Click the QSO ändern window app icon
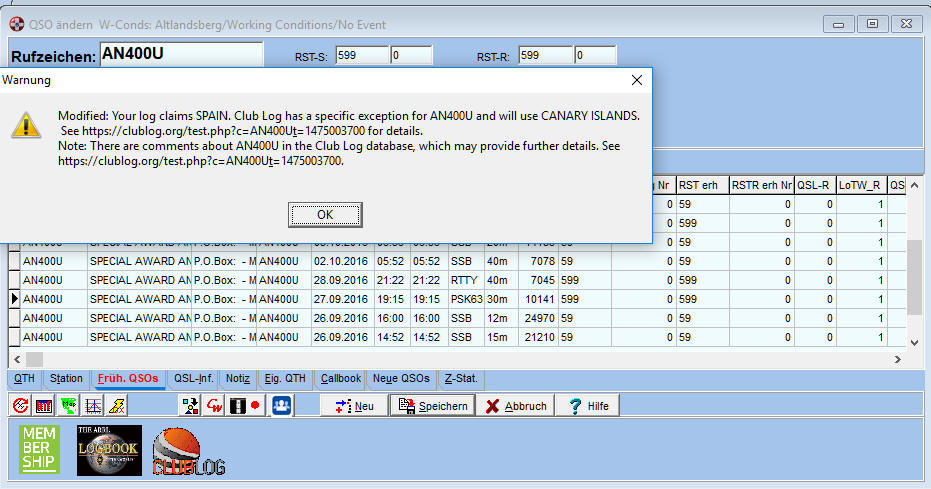931x489 pixels. 17,24
